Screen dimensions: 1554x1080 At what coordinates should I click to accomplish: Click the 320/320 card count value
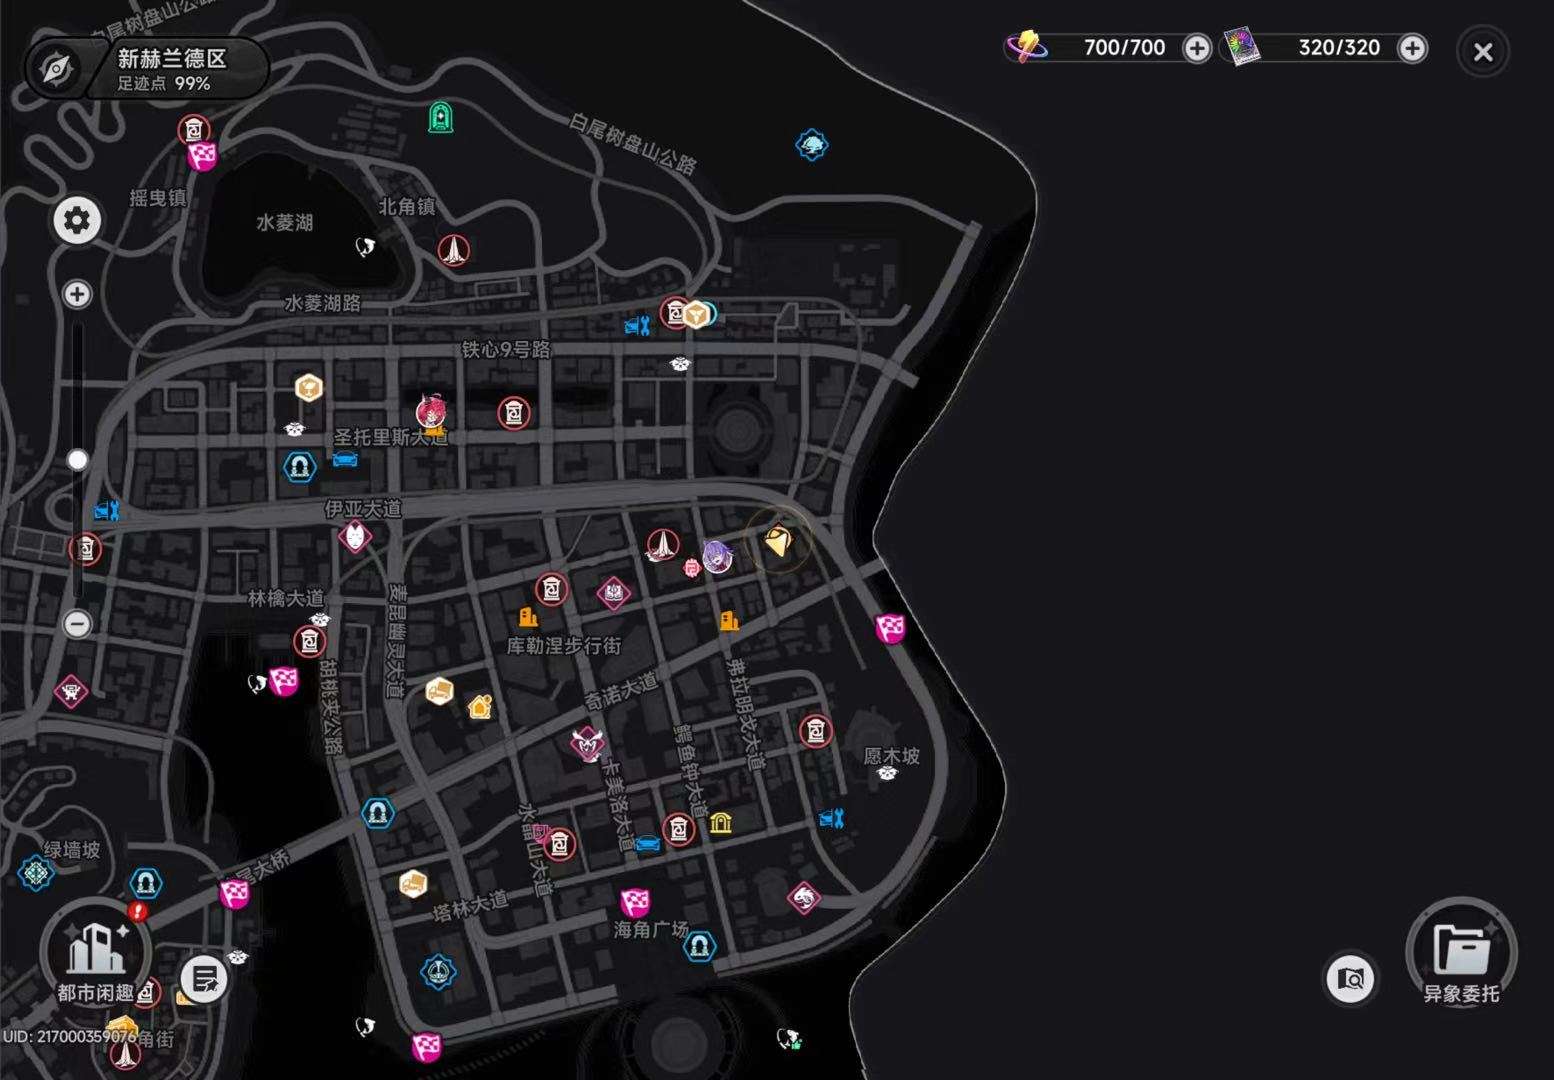[x=1339, y=47]
